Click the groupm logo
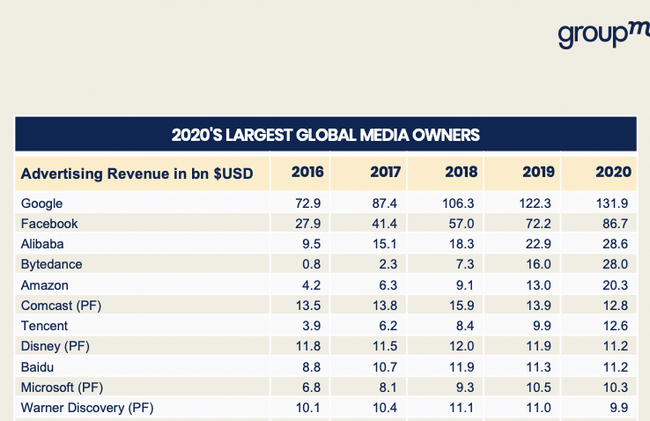 tap(604, 35)
